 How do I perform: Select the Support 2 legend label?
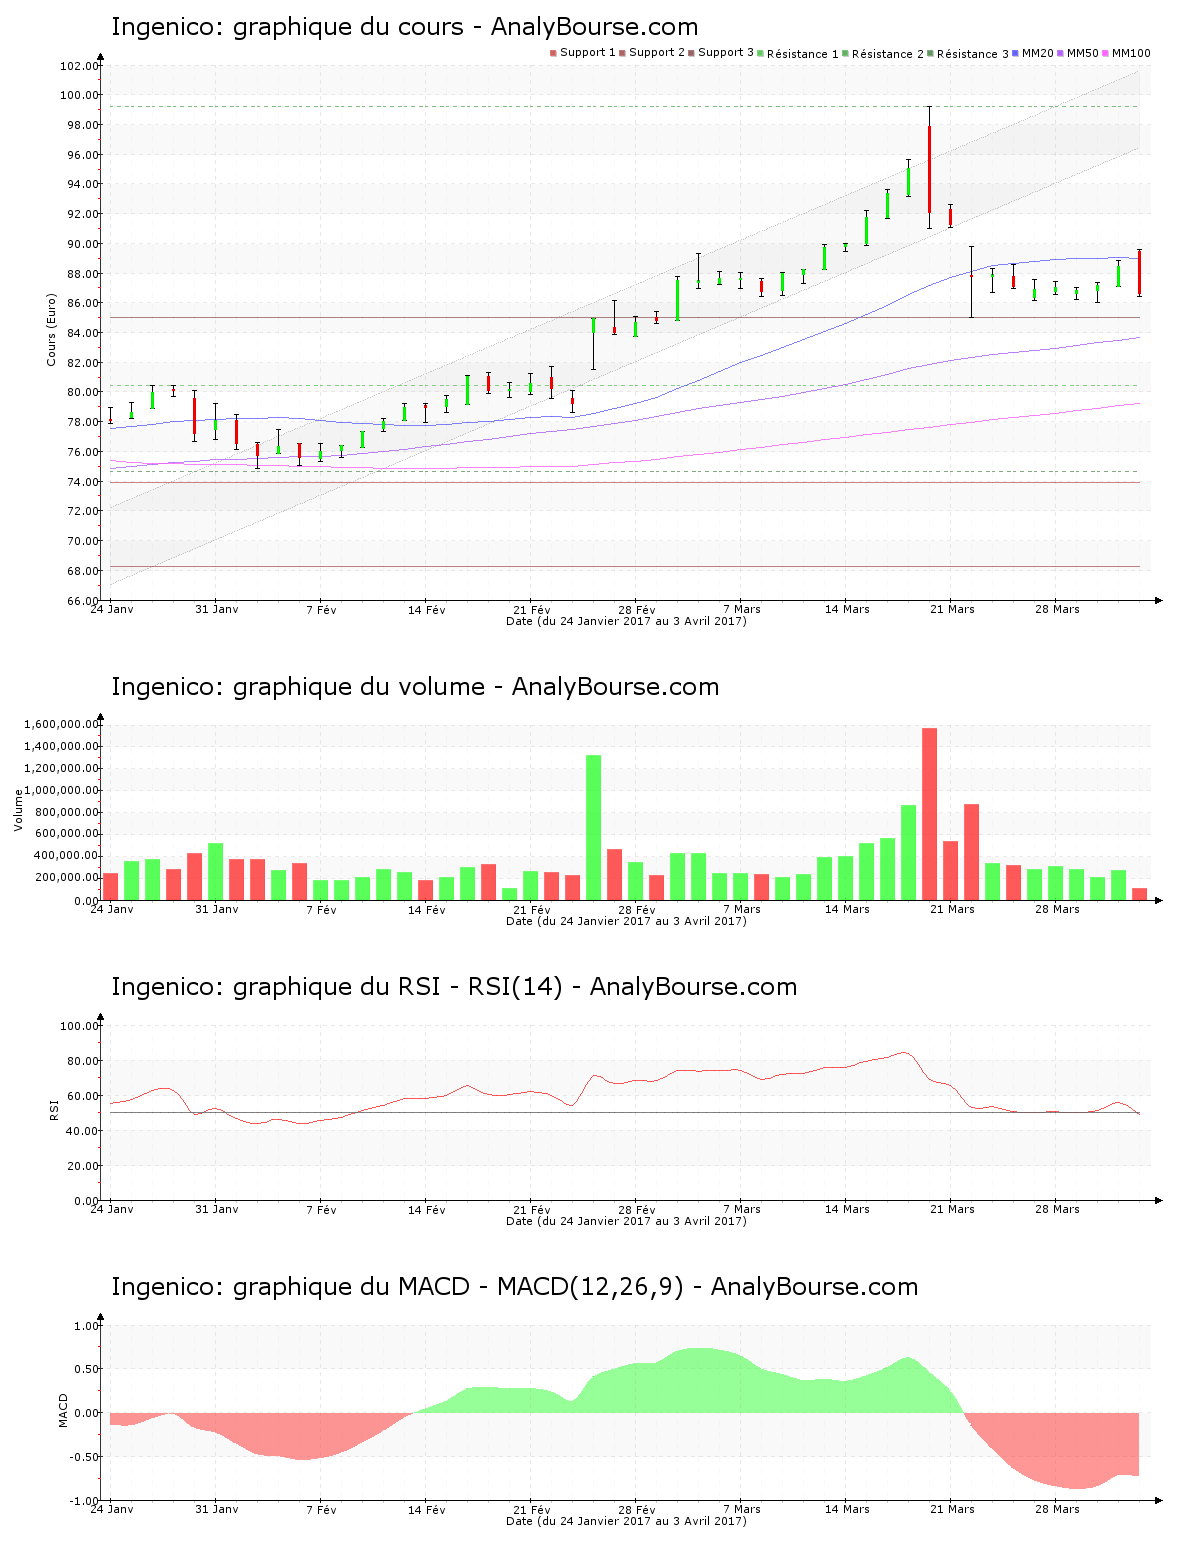tap(657, 53)
